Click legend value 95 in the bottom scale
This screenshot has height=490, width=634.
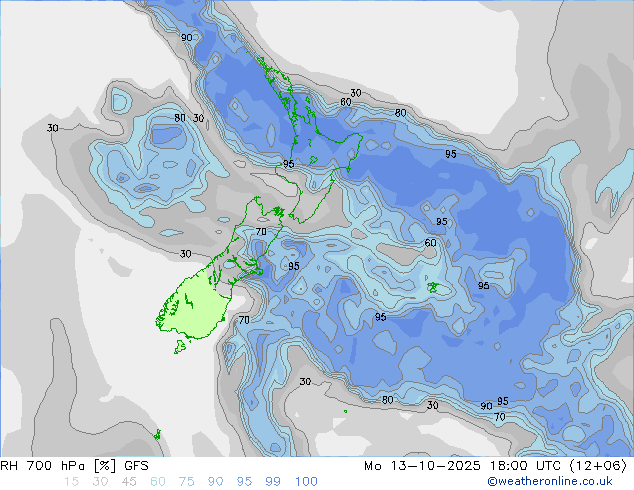click(244, 482)
